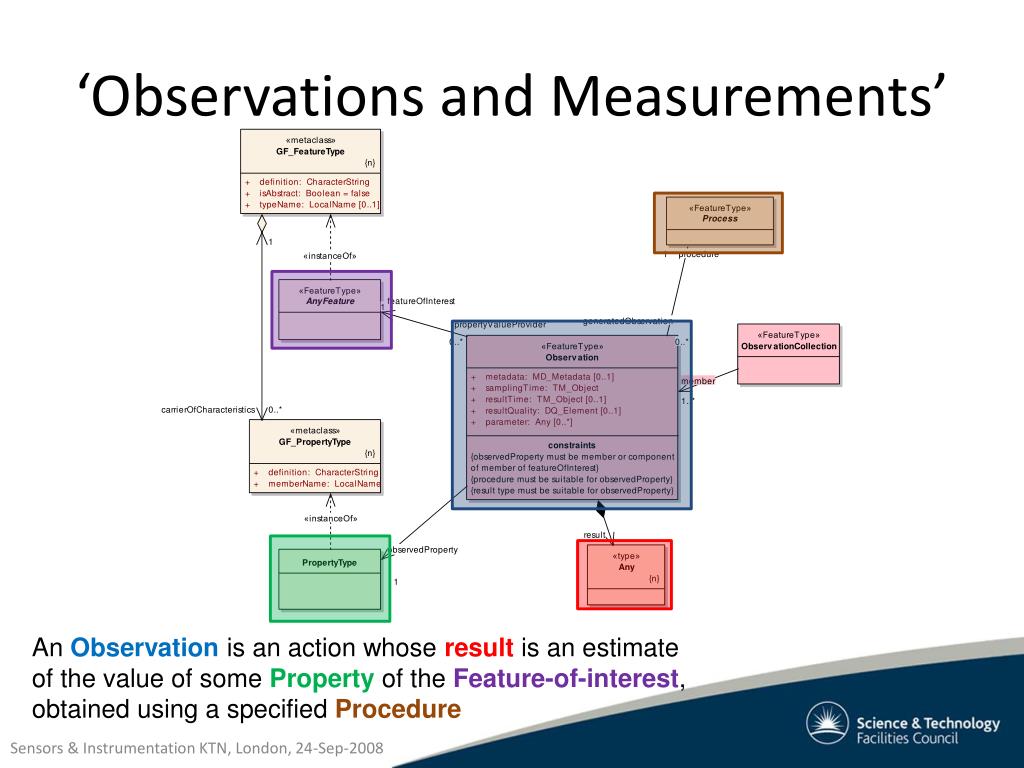Click «instanceOf» label above PropertyType
This screenshot has width=1024, height=768.
[x=330, y=519]
